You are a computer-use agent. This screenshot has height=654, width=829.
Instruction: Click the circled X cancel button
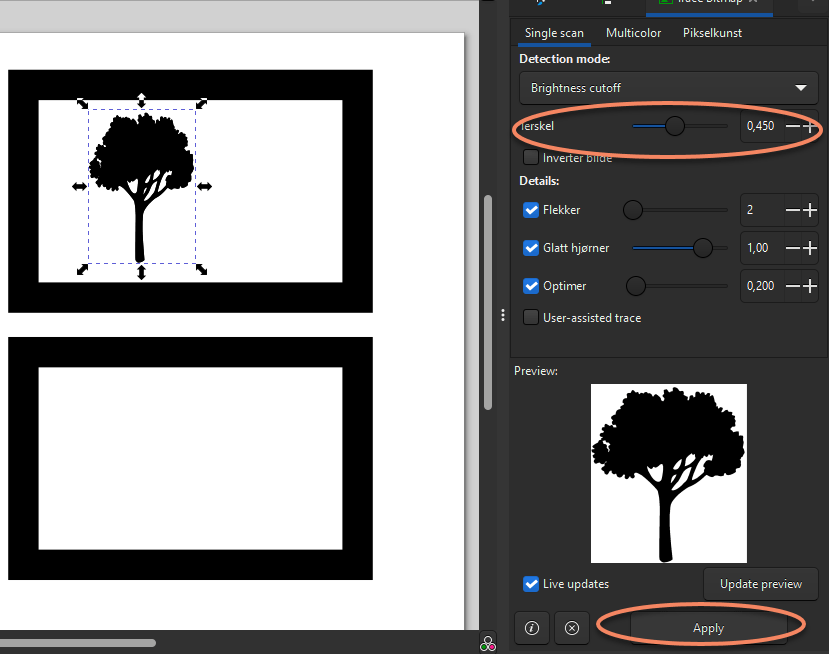coord(571,628)
